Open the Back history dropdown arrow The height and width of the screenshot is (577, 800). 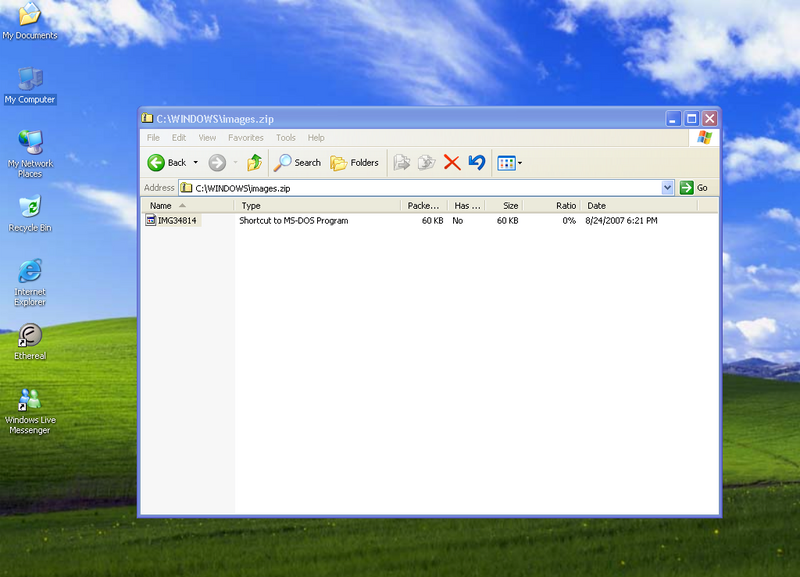(195, 163)
